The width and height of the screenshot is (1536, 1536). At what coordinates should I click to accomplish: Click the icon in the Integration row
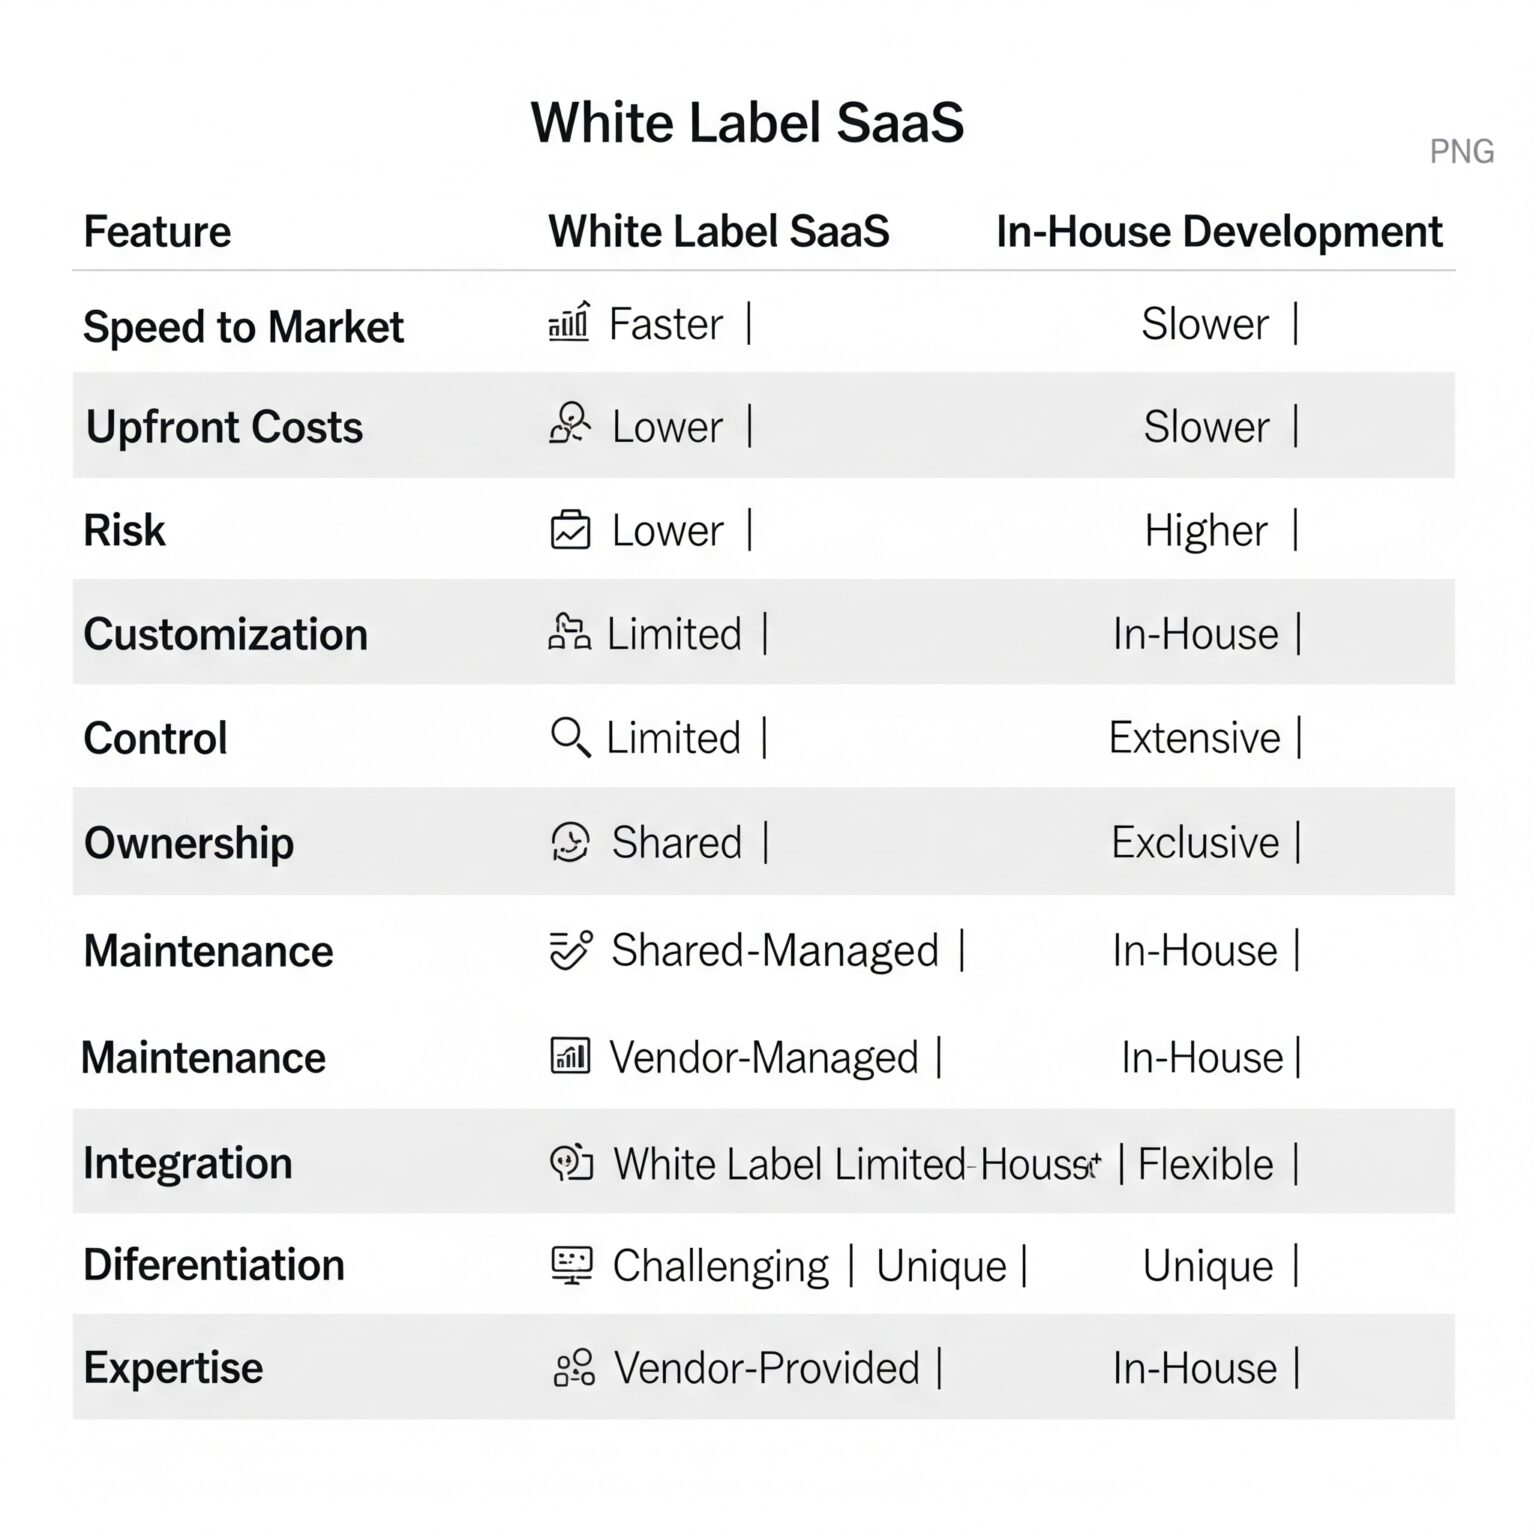(572, 1163)
